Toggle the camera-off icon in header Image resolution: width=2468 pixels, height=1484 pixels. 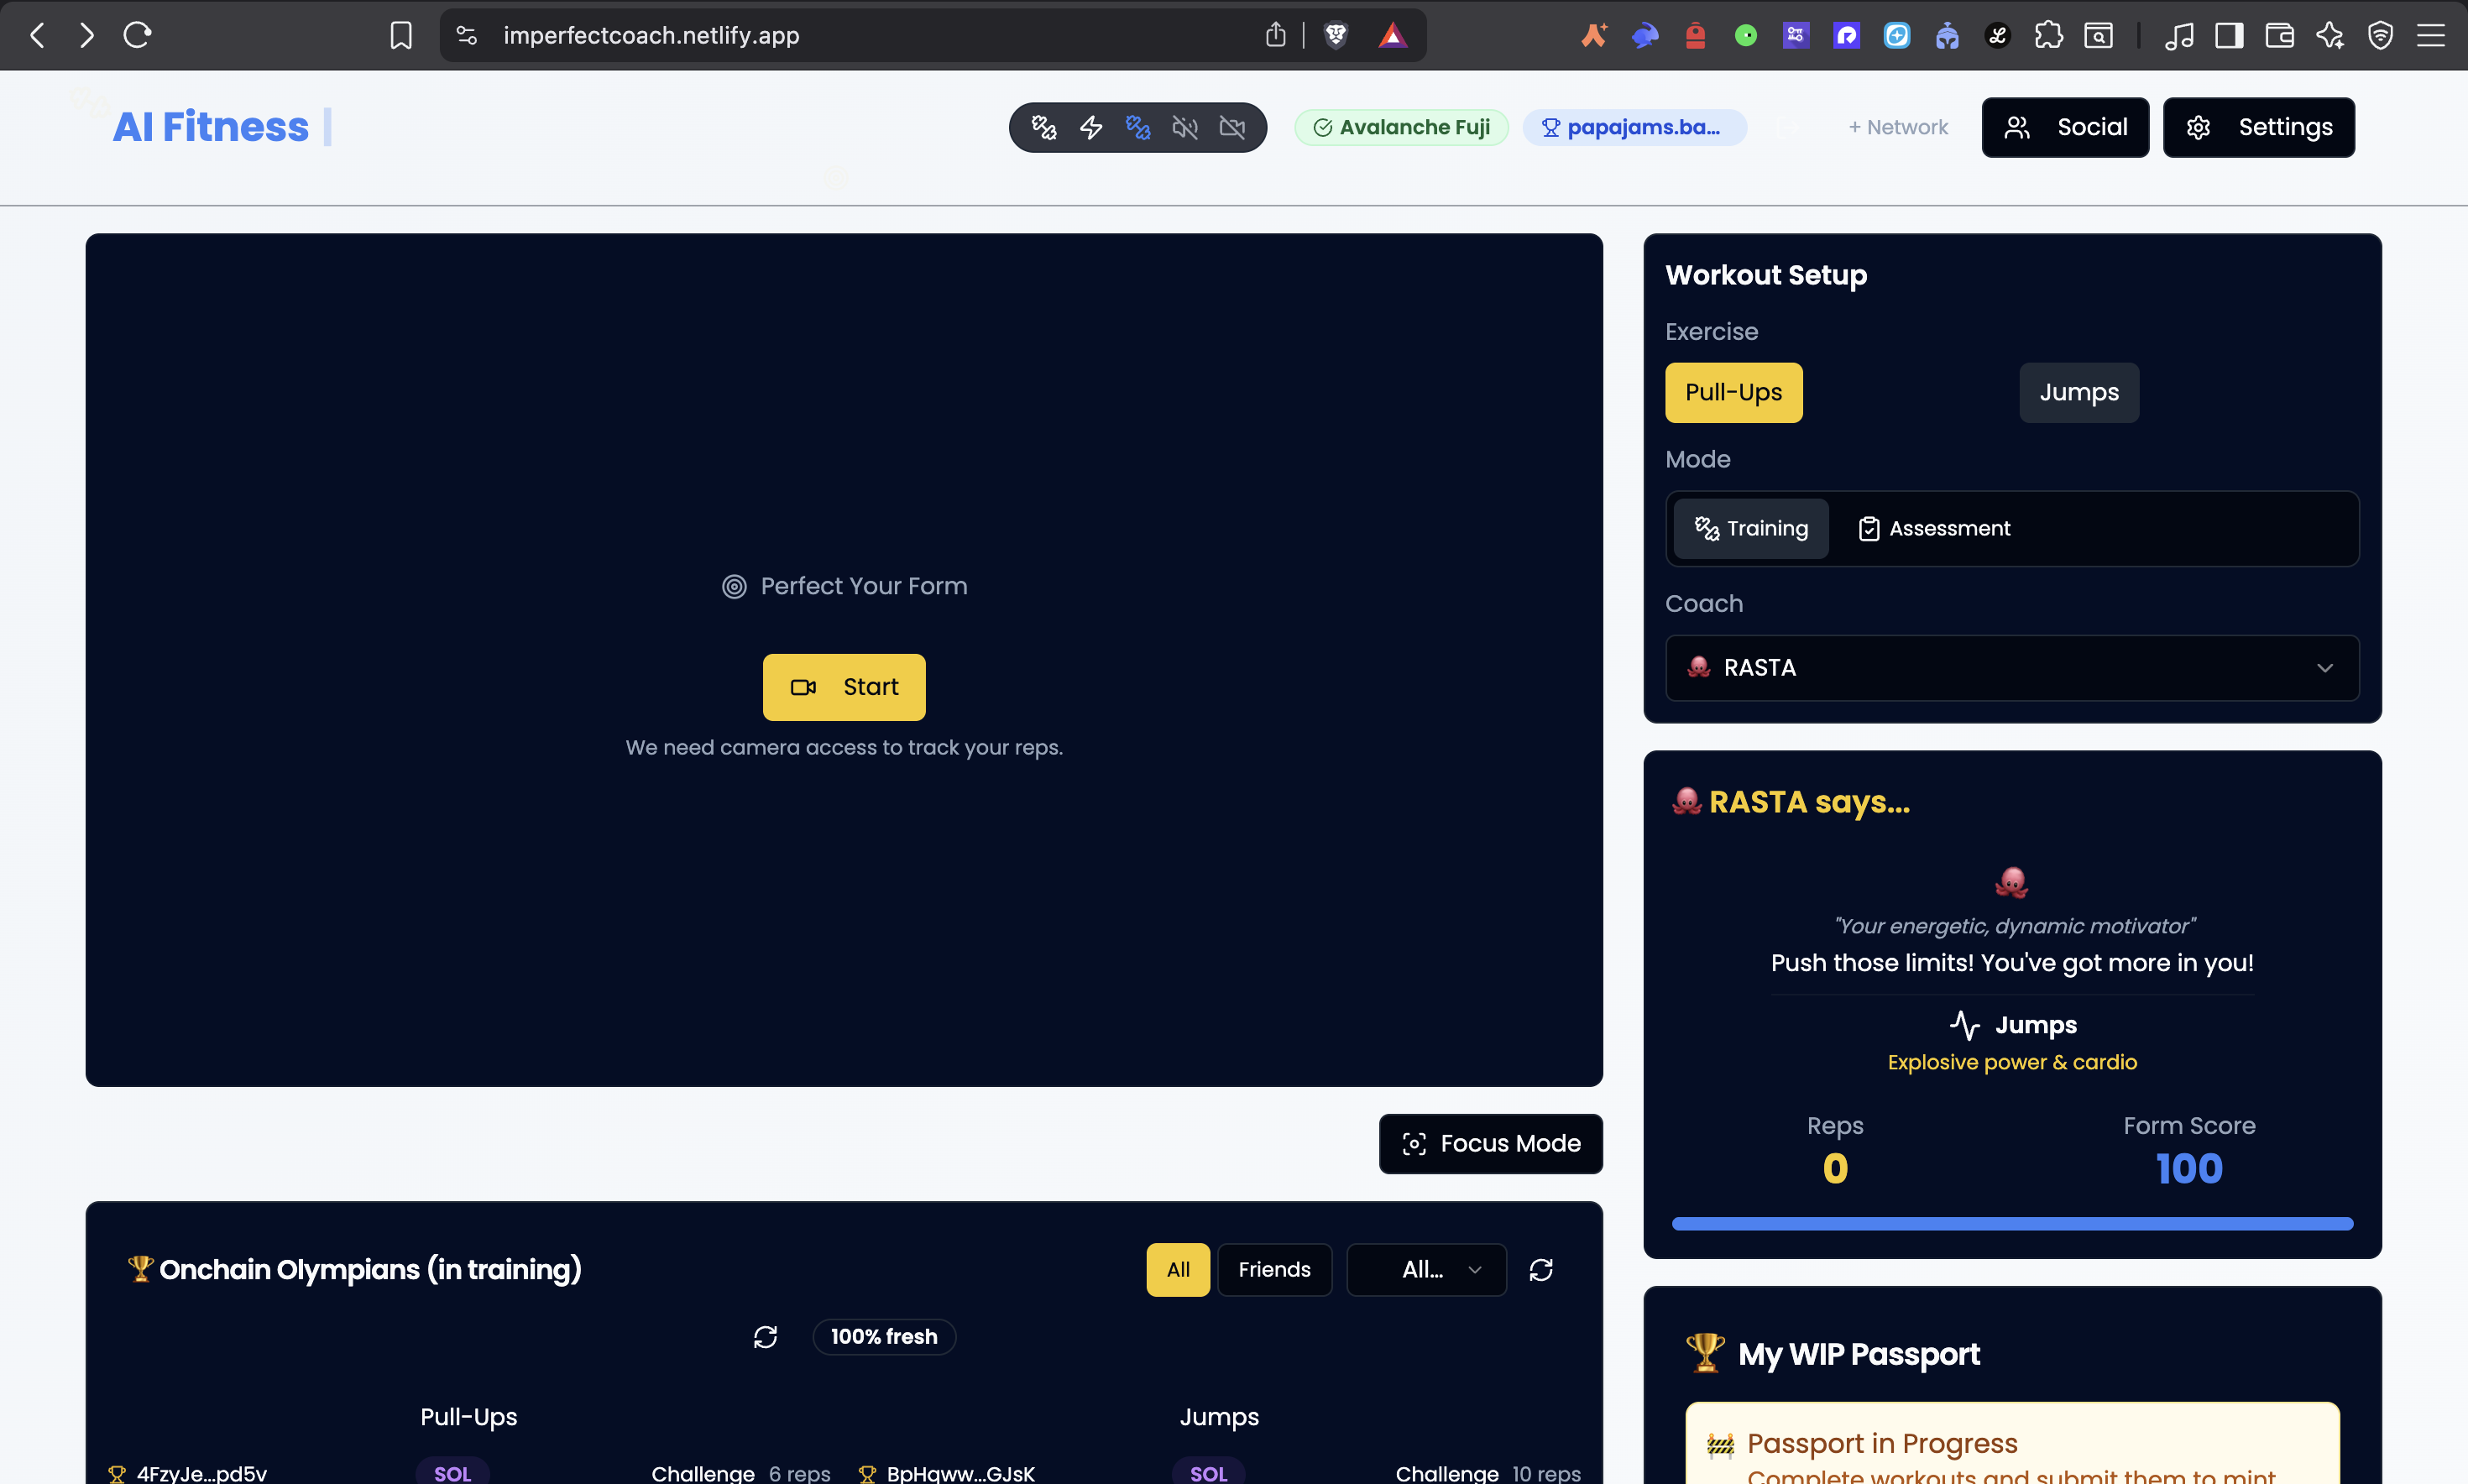pyautogui.click(x=1232, y=127)
